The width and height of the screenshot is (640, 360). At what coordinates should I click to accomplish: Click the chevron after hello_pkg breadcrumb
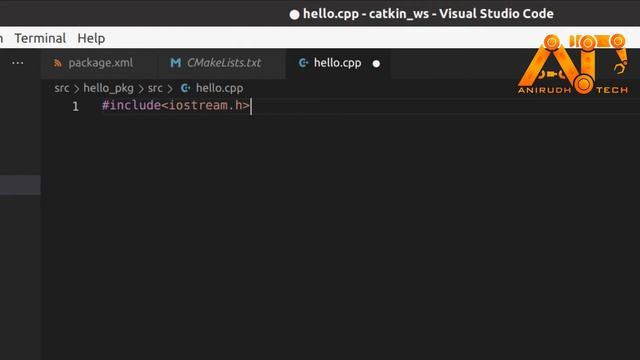141,89
